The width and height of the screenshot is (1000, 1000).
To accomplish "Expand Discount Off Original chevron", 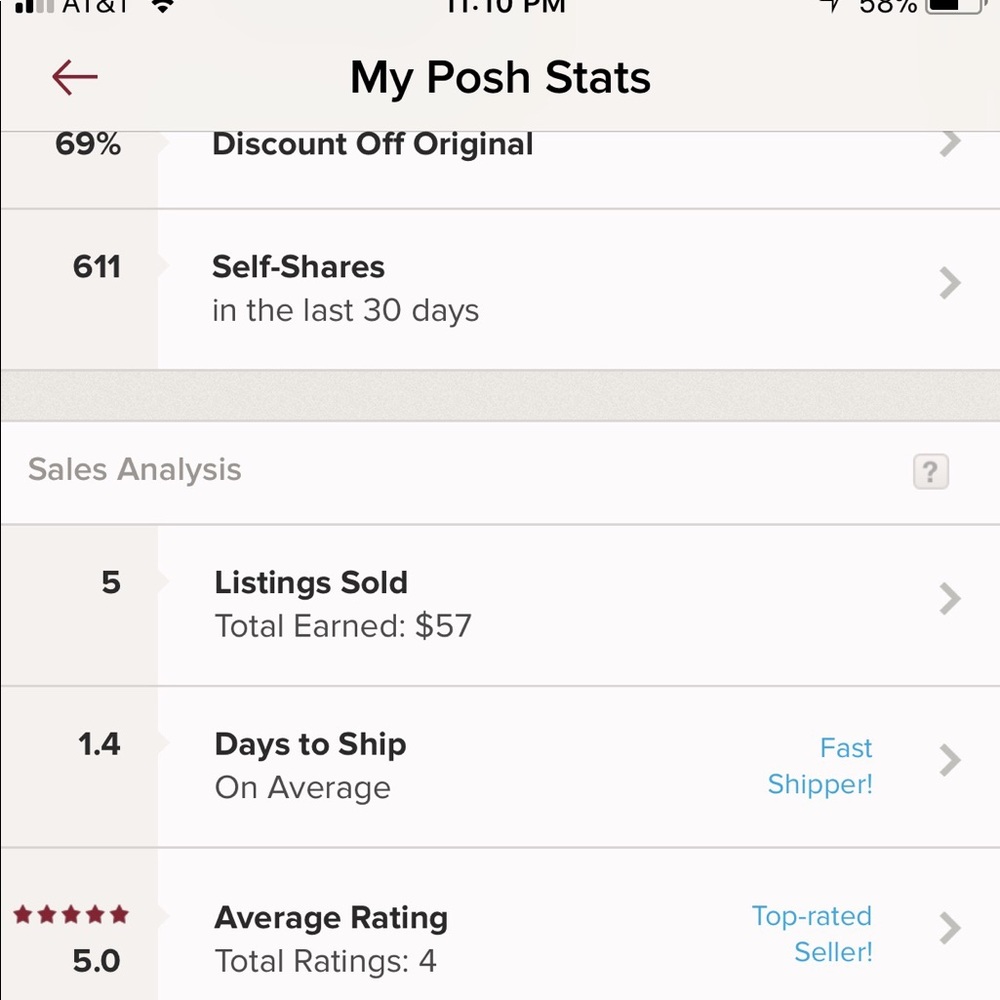I will pyautogui.click(x=949, y=144).
